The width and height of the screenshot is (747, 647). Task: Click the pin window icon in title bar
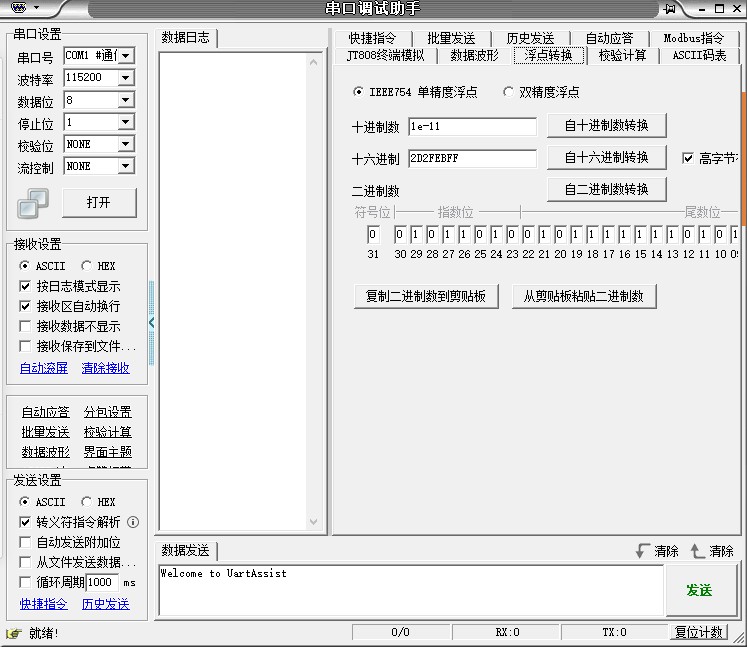point(669,9)
